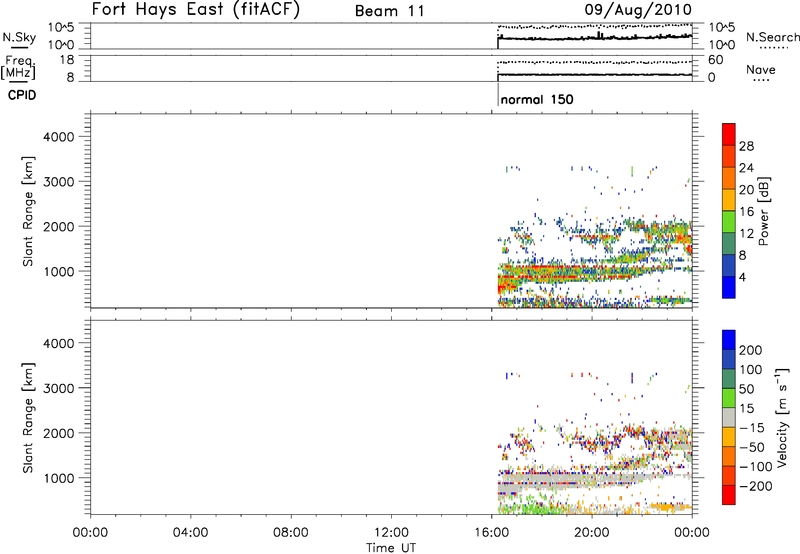Click the '08:00' time tick label
Image resolution: width=800 pixels, height=554 pixels.
(x=291, y=533)
